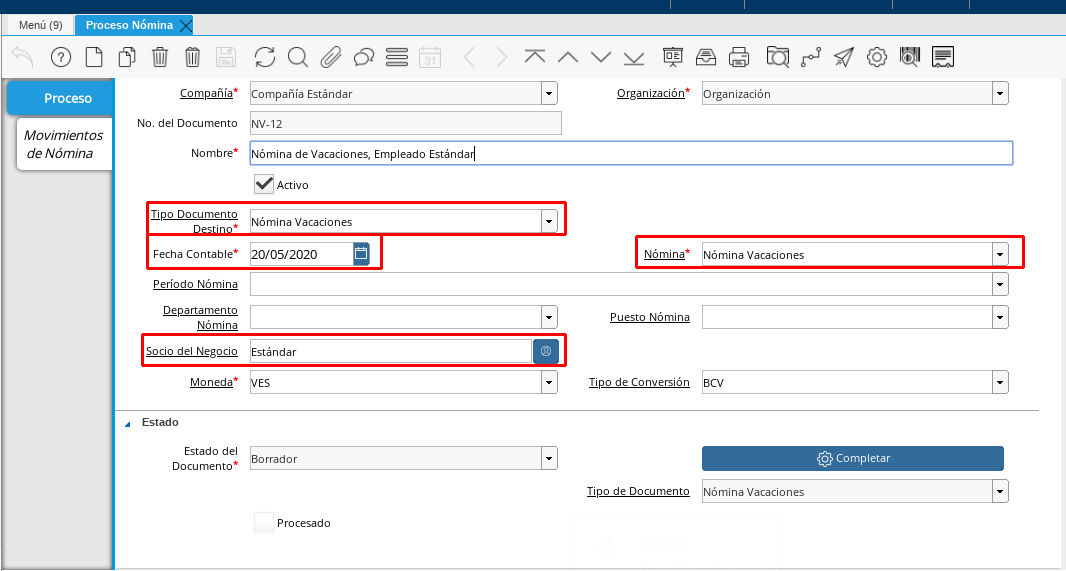Click the Socio del Negocio text field
The image size is (1066, 571).
pyautogui.click(x=391, y=351)
